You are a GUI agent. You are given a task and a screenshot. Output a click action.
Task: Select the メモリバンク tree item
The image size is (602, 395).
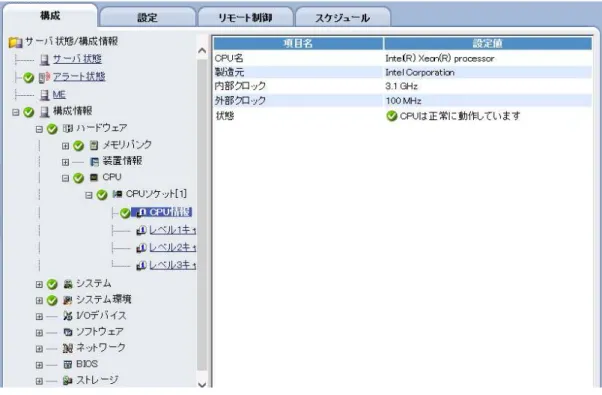[127, 145]
